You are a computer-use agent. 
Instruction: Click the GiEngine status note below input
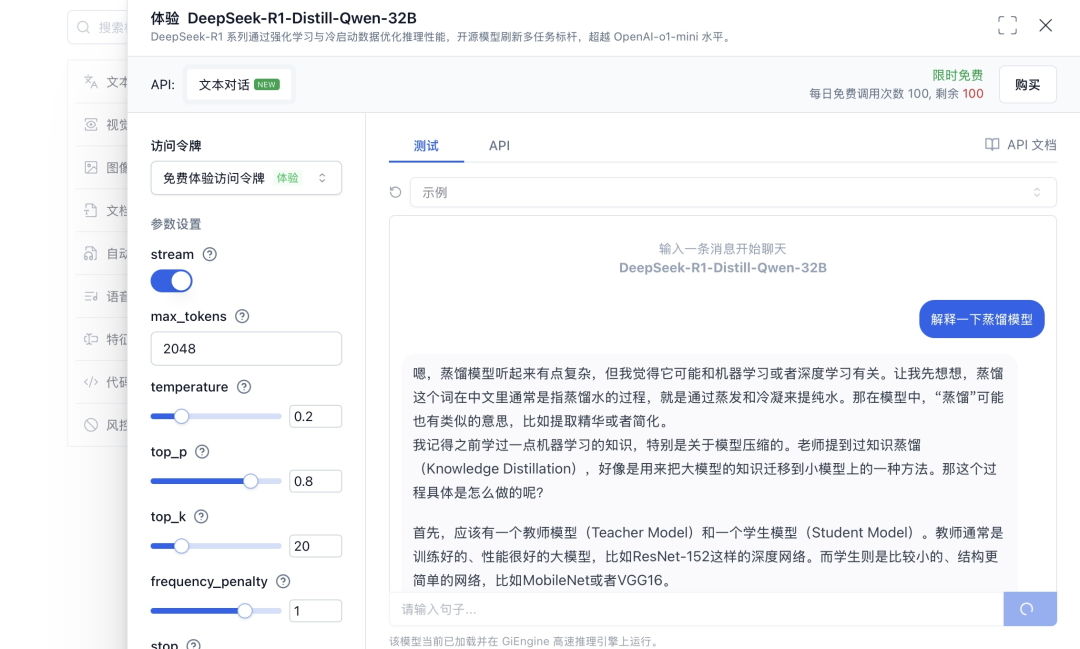pyautogui.click(x=523, y=641)
